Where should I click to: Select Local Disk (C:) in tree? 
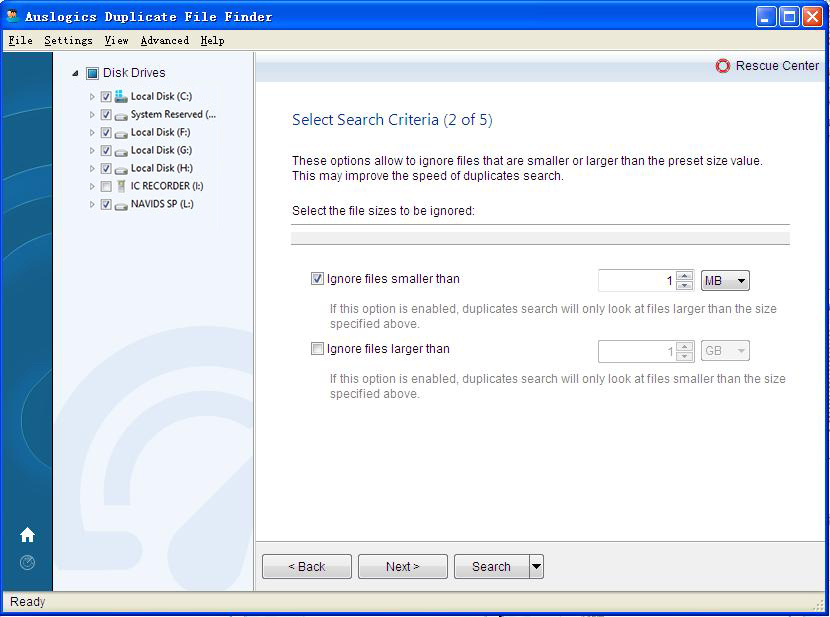pyautogui.click(x=161, y=97)
